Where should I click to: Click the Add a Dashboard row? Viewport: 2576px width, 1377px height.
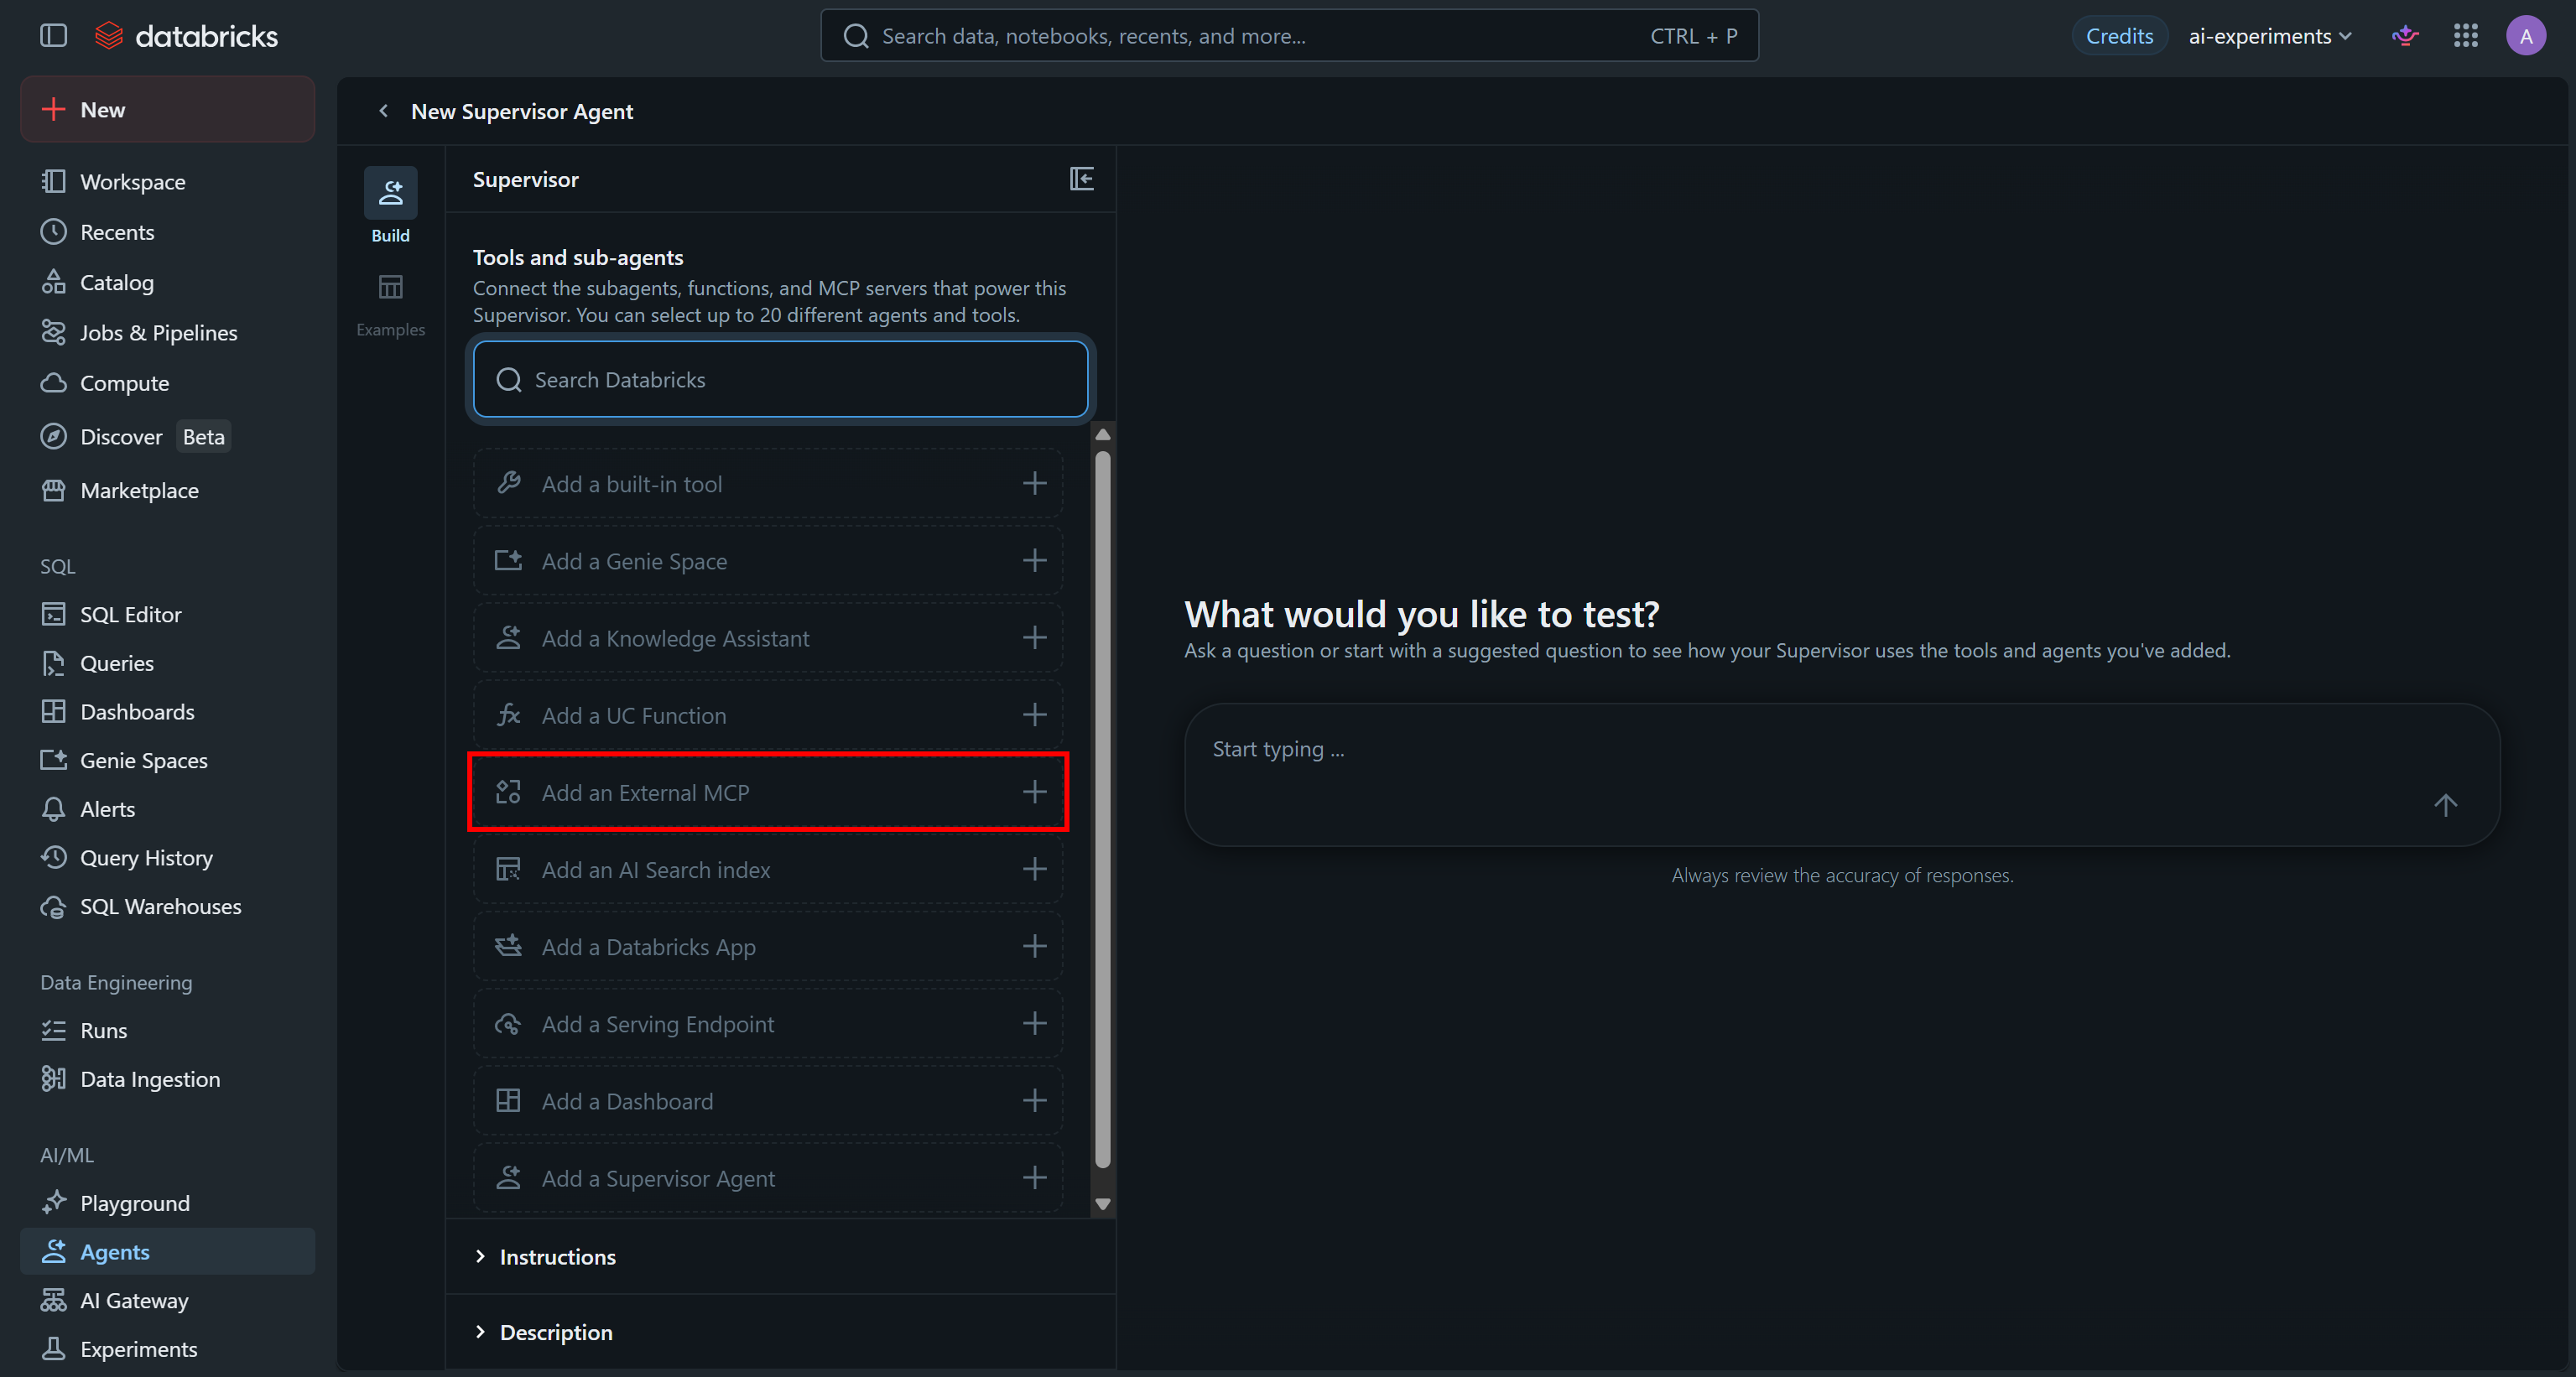pos(767,1100)
